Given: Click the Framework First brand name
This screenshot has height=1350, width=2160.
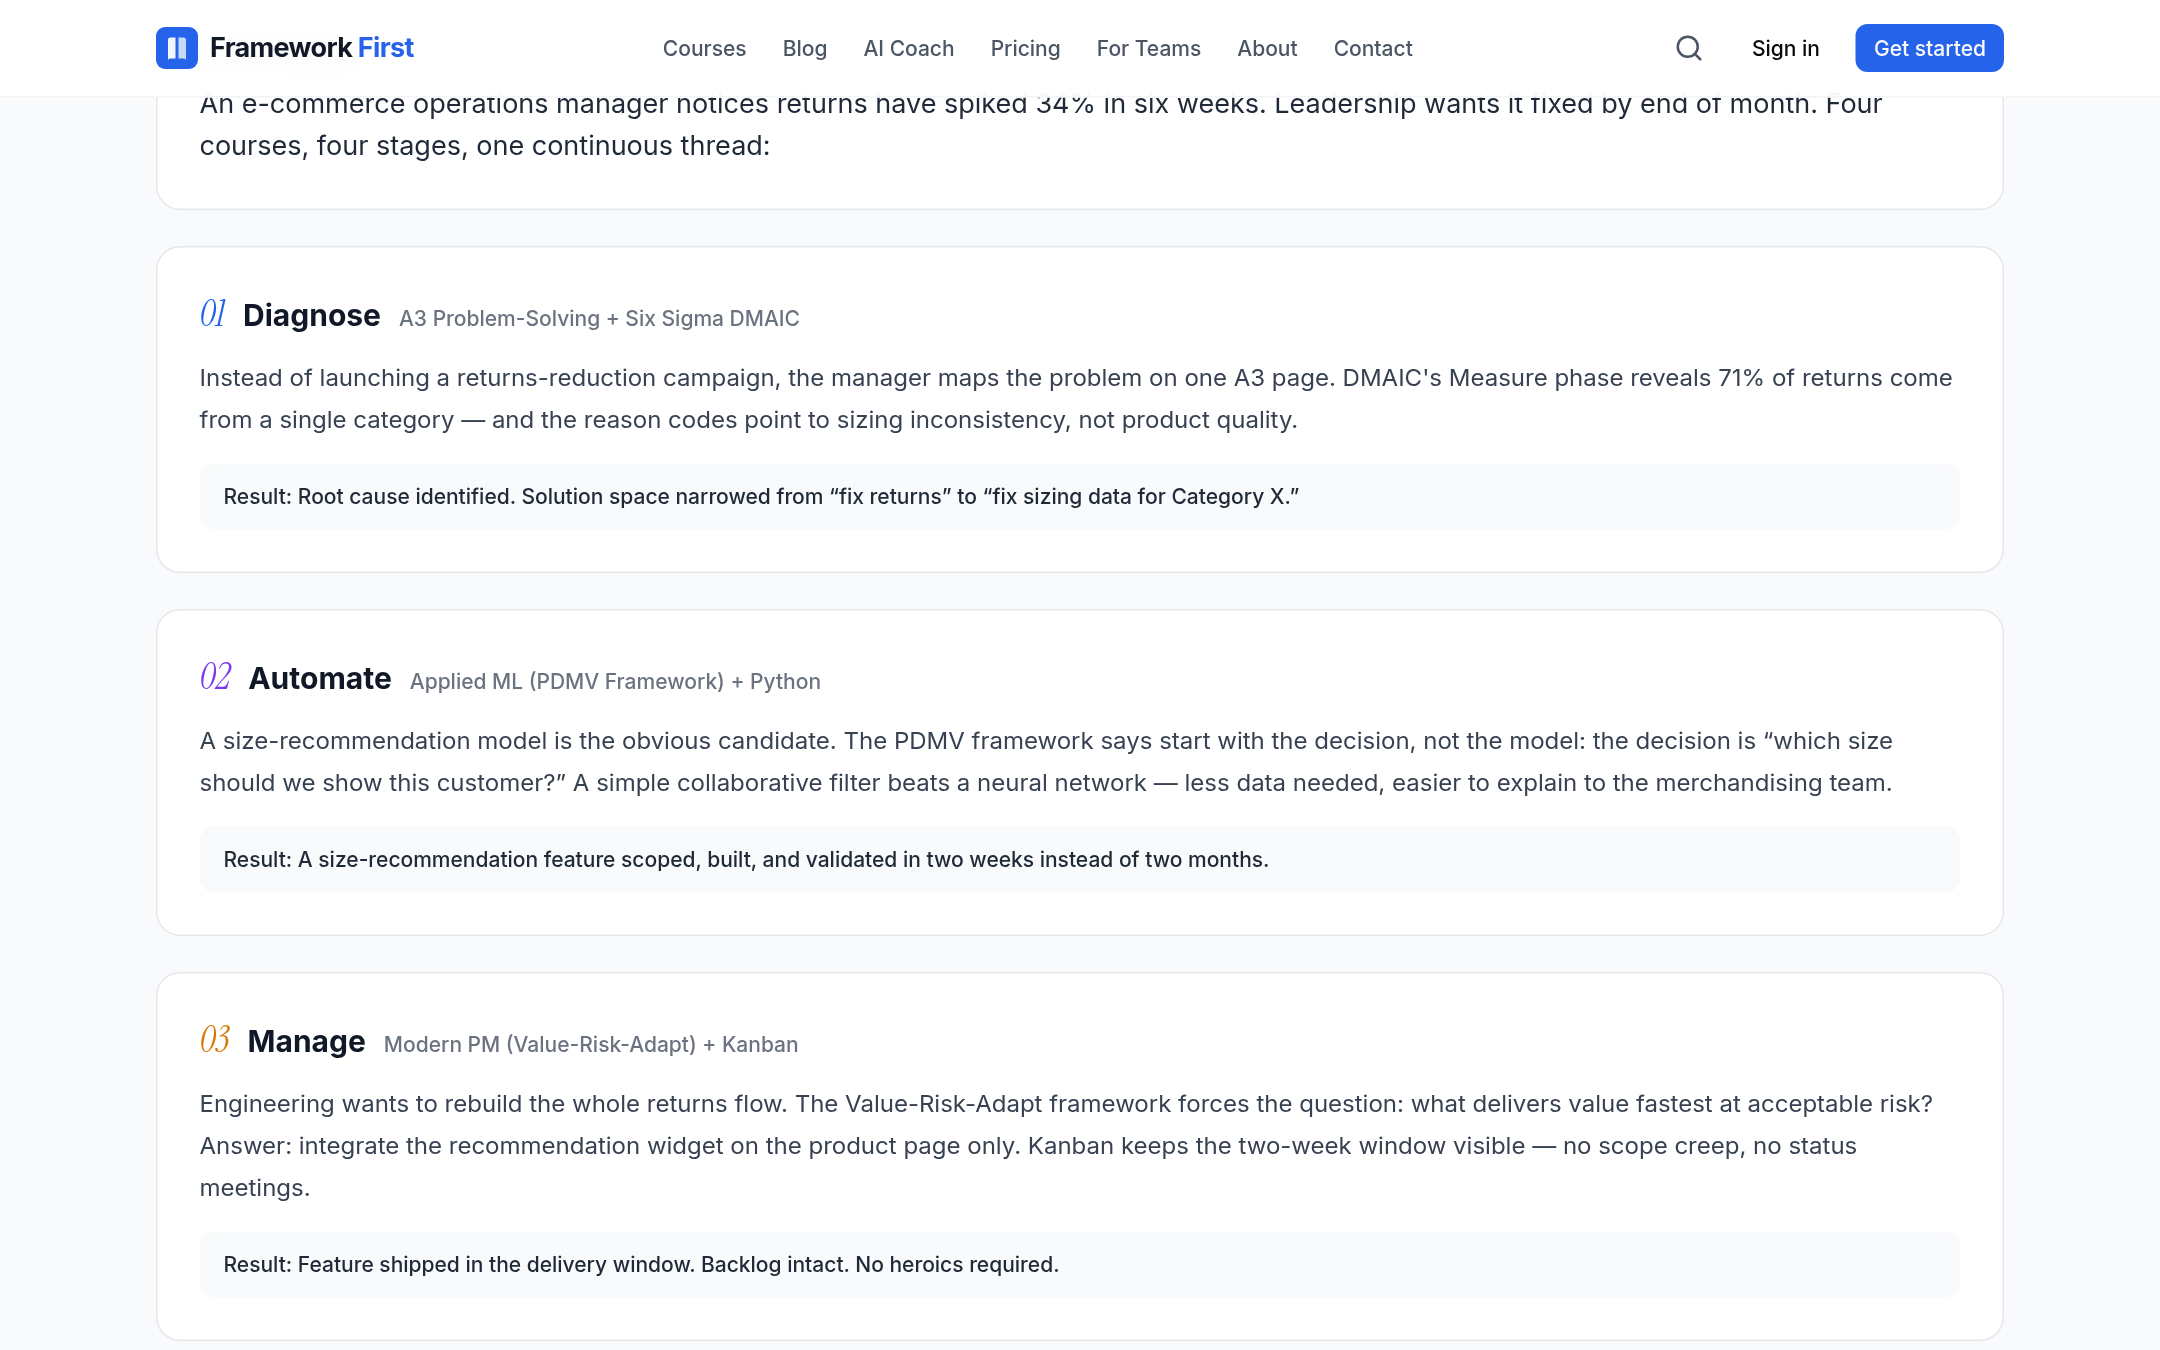Looking at the screenshot, I should click(x=312, y=48).
